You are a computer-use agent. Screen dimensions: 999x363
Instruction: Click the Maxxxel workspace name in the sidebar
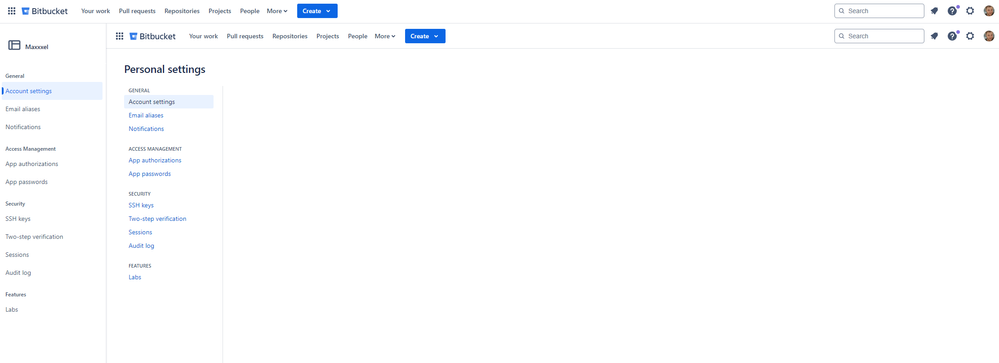tap(36, 46)
